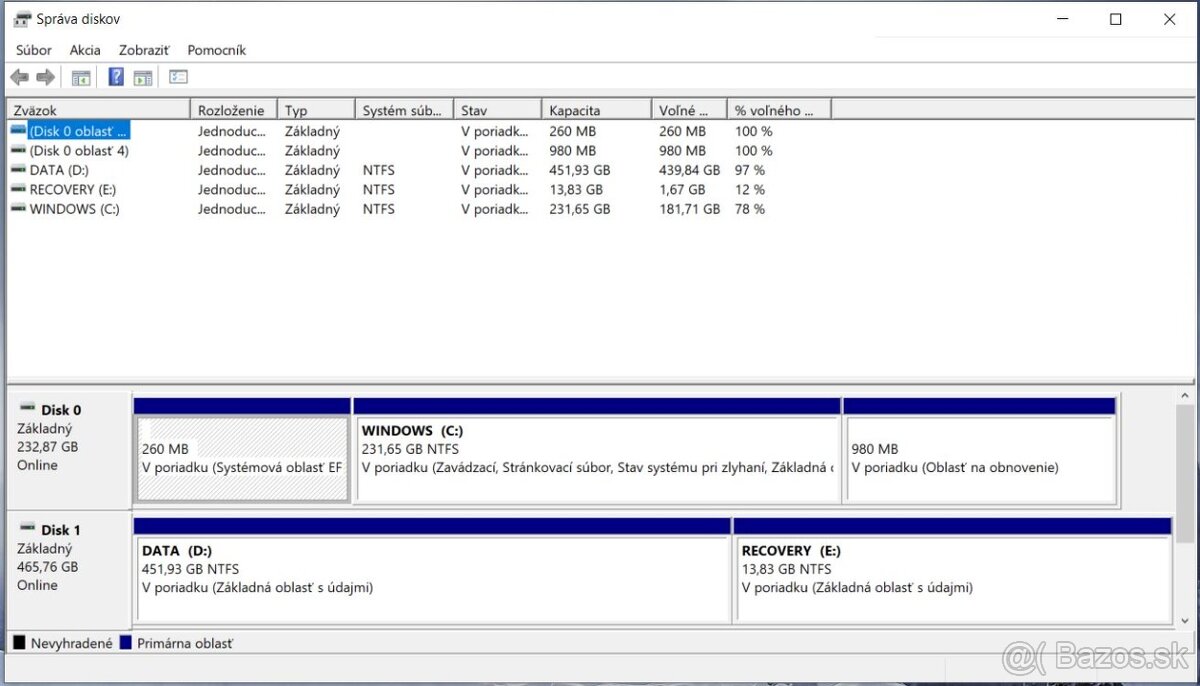
Task: Click the disk icon beside WINDOWS (C:)
Action: [x=19, y=209]
